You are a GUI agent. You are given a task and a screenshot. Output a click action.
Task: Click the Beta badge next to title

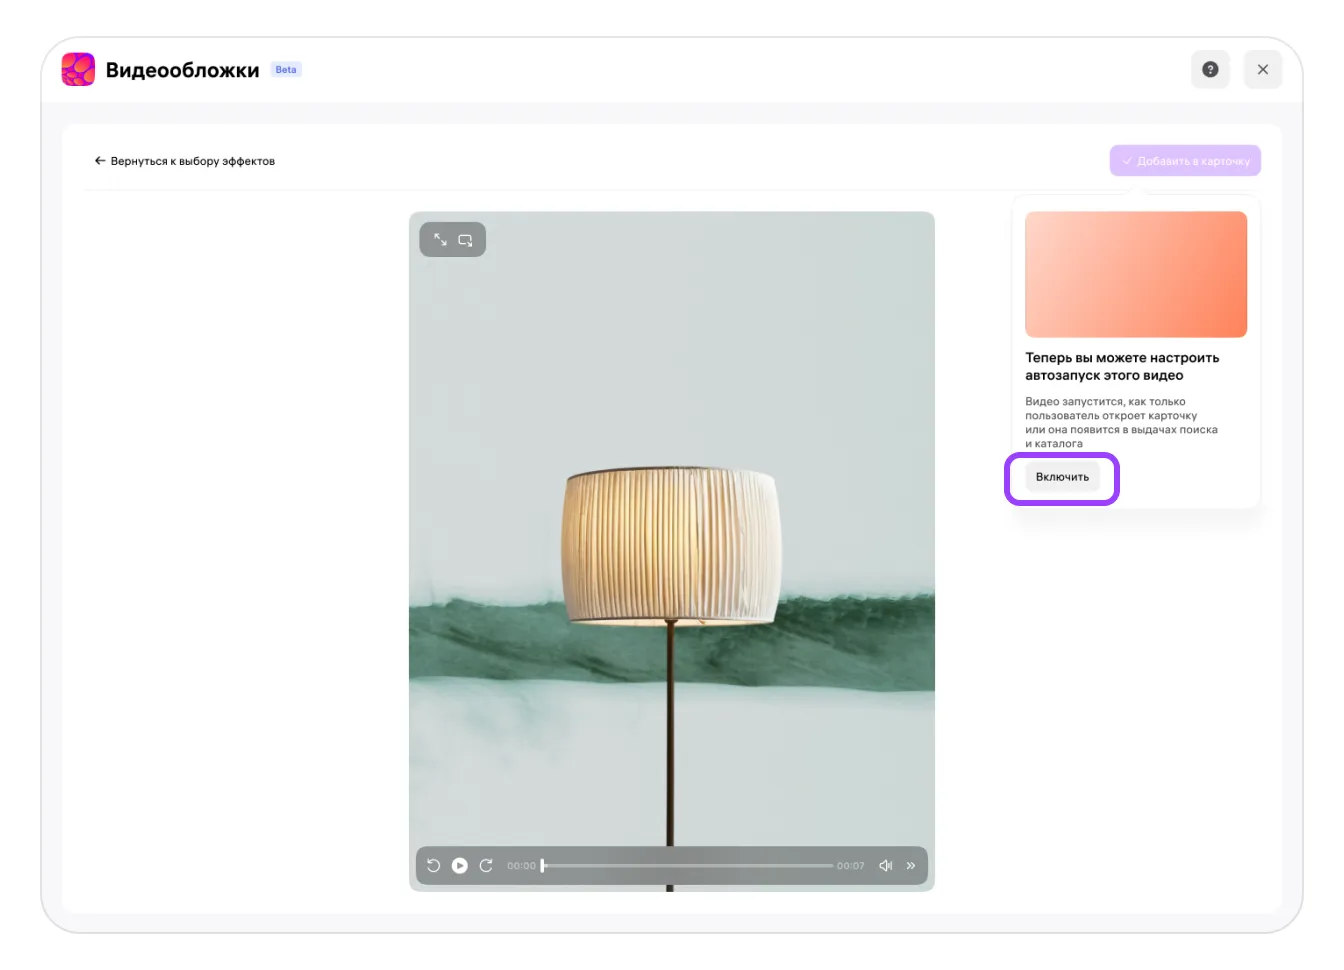tap(286, 70)
